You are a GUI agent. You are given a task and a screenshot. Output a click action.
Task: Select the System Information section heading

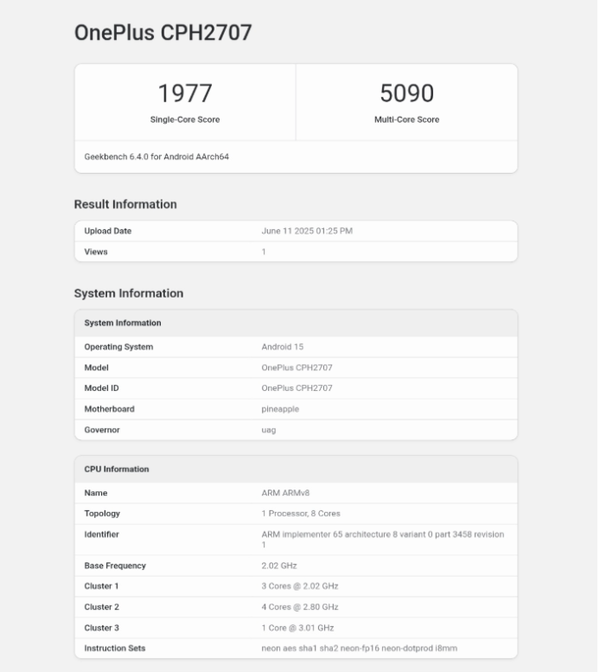(x=129, y=294)
